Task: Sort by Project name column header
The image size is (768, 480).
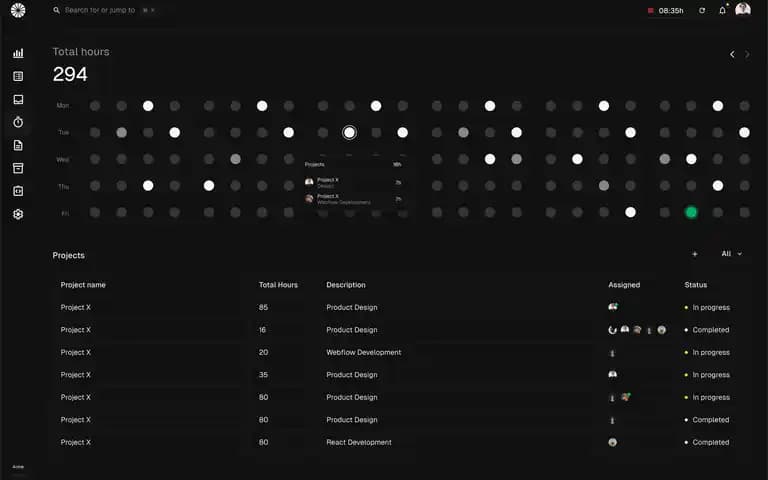Action: click(83, 285)
